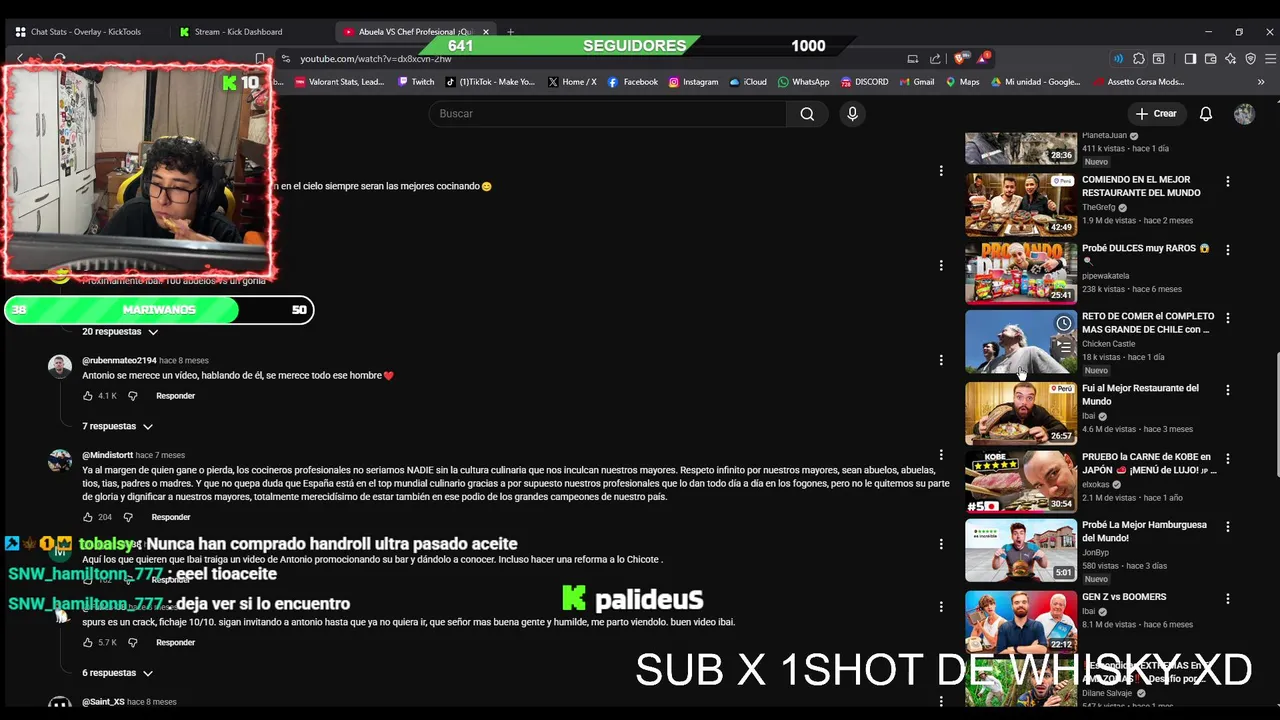The image size is (1280, 720).
Task: Like the comment with 5.7K likes
Action: [x=88, y=642]
